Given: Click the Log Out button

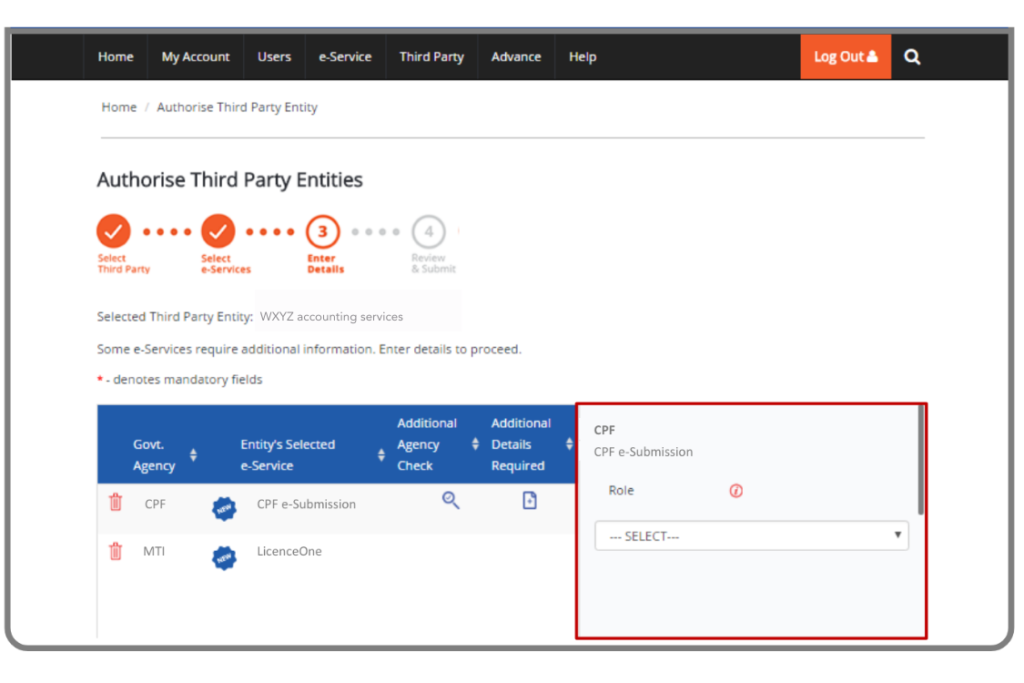Looking at the screenshot, I should coord(845,57).
